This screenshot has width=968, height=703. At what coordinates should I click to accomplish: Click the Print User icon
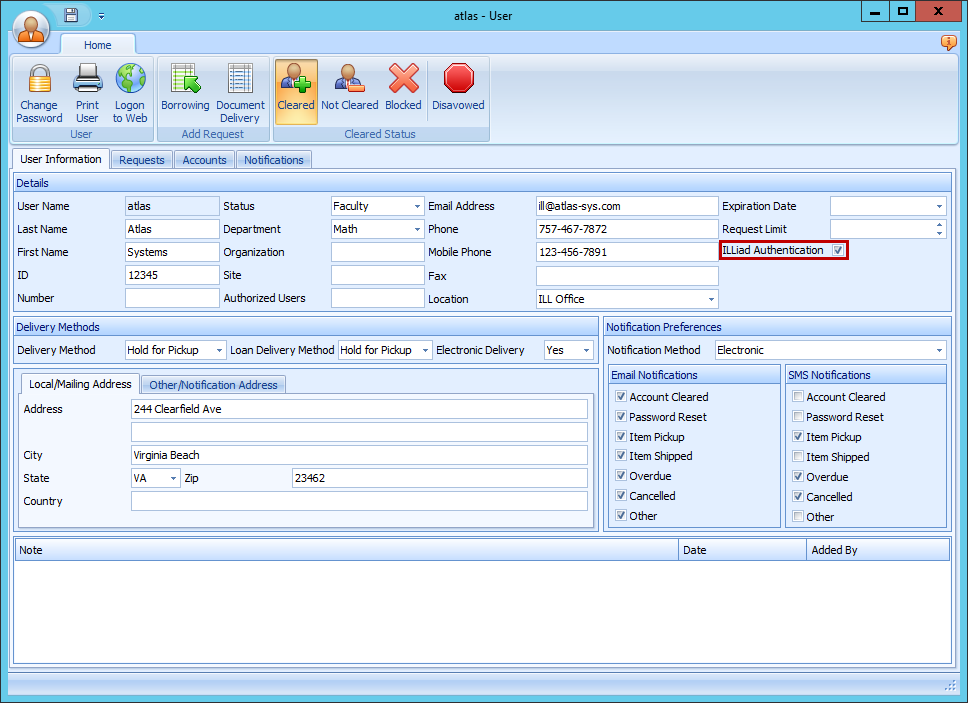[87, 90]
